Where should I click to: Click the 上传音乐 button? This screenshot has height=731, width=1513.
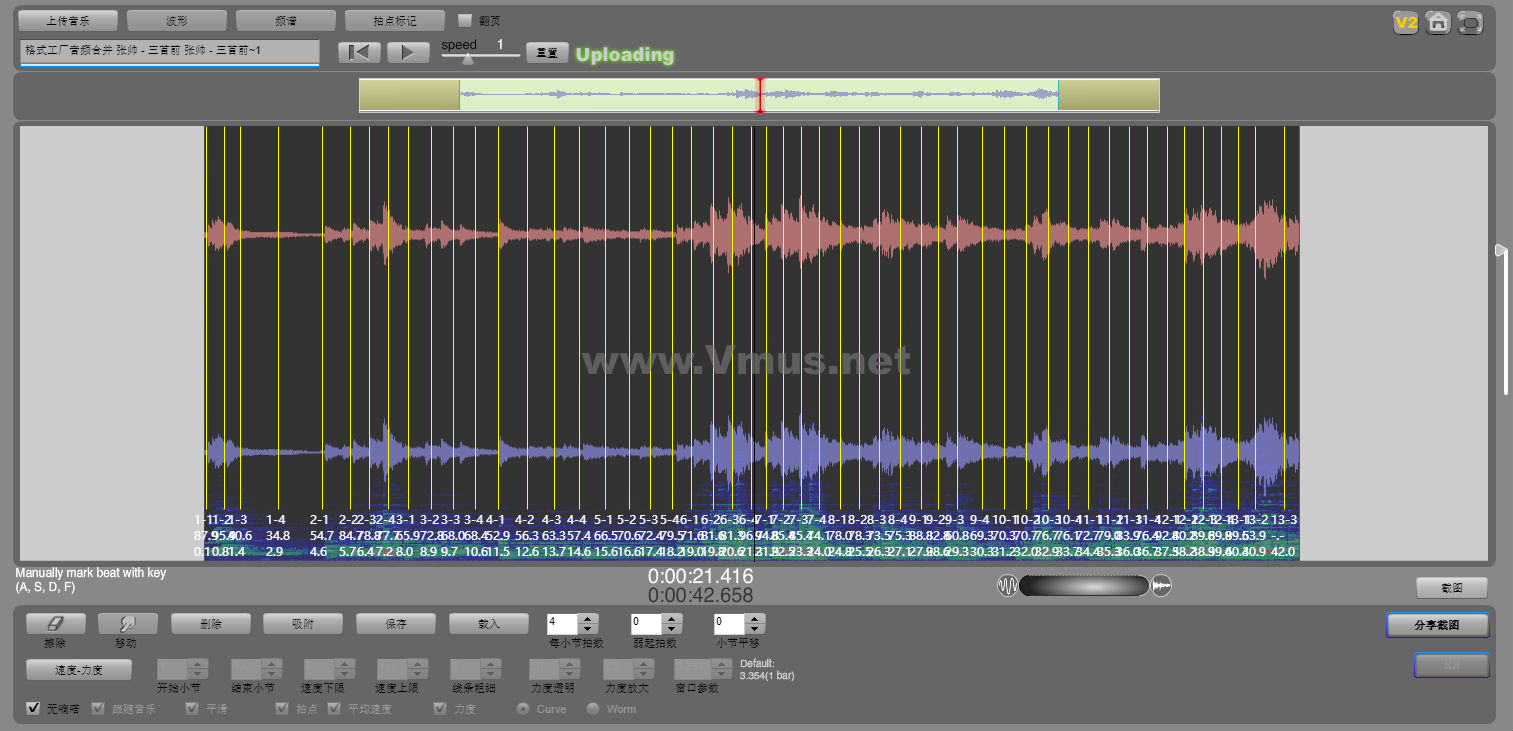(x=68, y=21)
